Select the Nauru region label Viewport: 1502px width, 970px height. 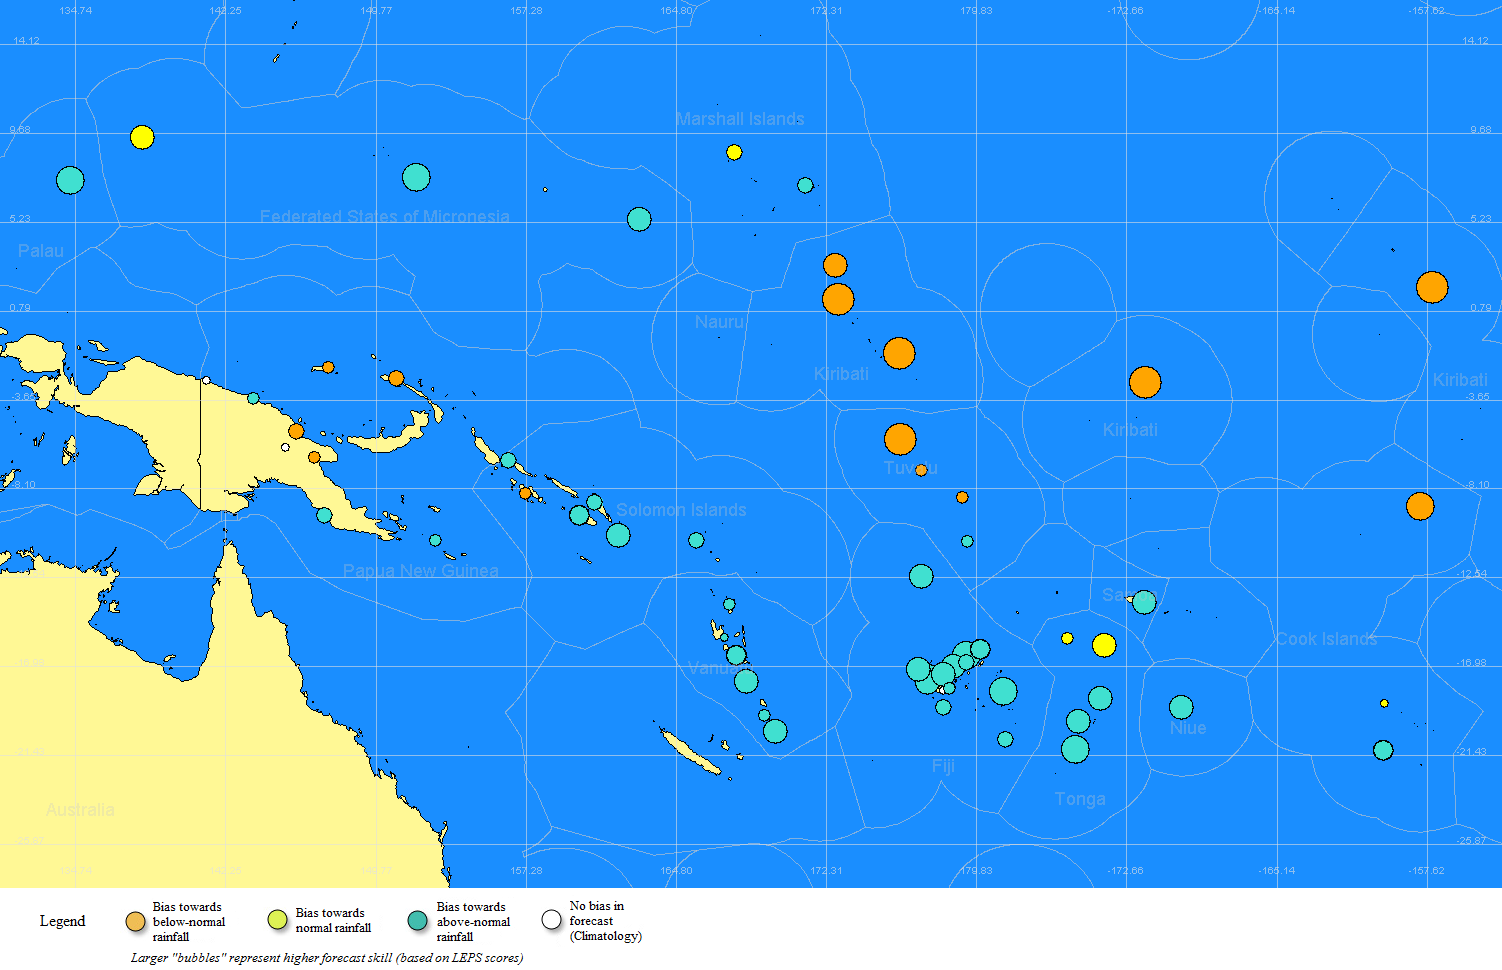click(x=719, y=322)
